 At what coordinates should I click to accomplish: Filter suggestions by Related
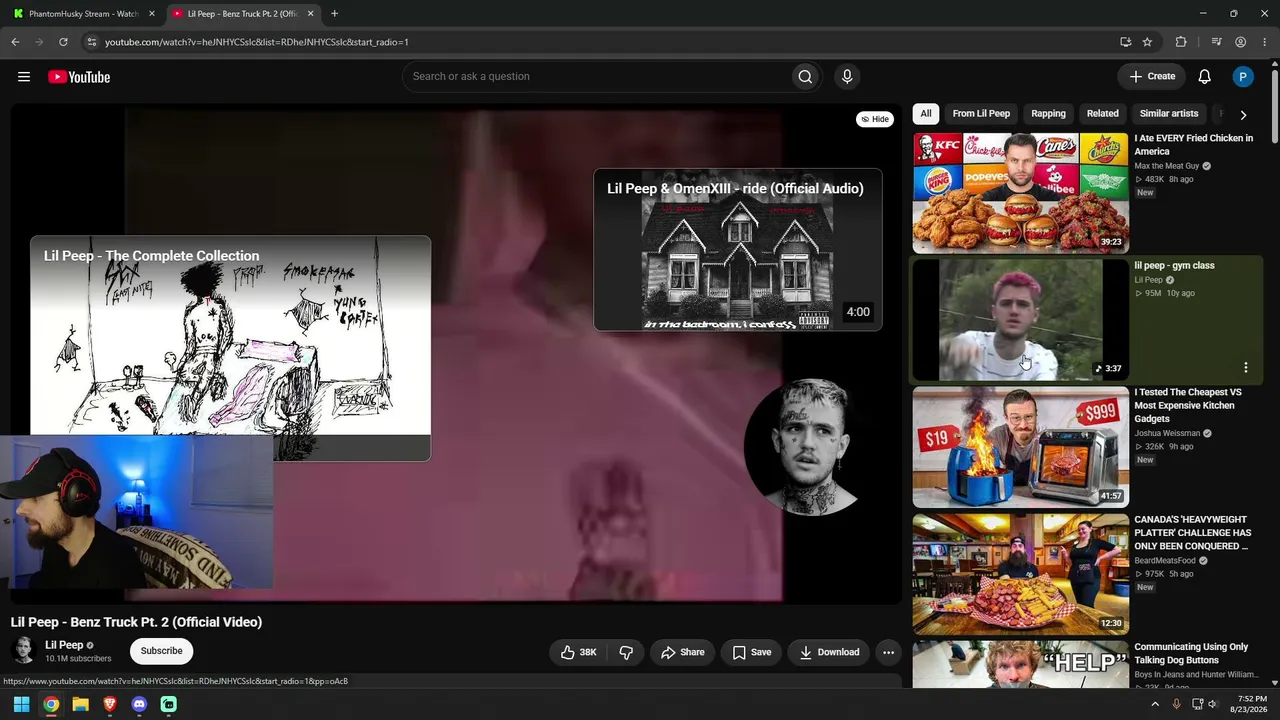pos(1103,114)
